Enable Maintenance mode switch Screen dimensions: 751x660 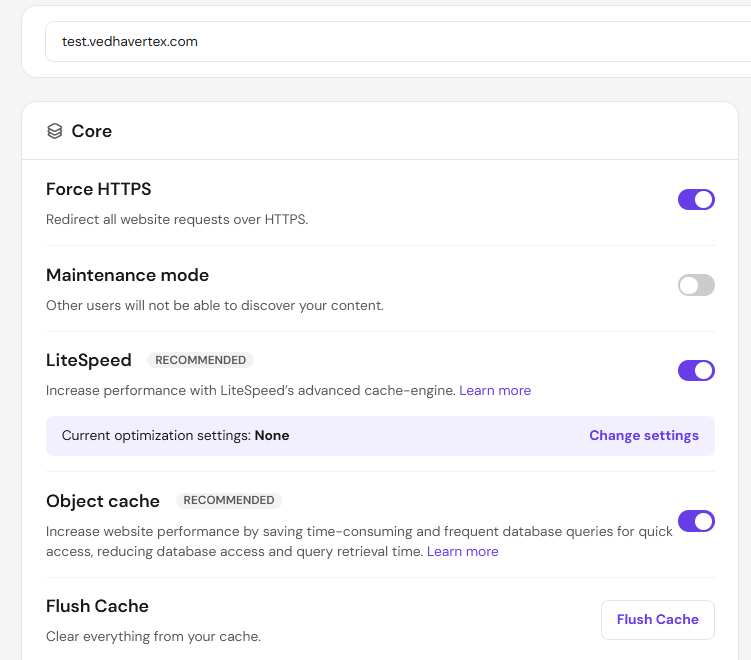(696, 285)
